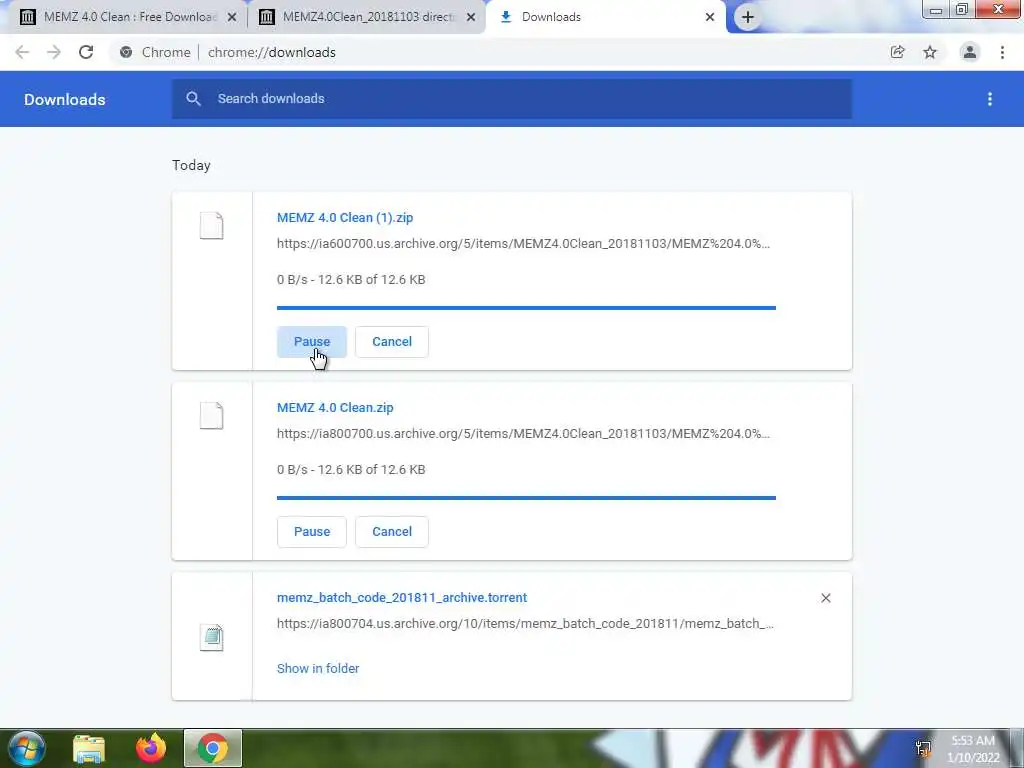This screenshot has width=1024, height=768.
Task: Open a new tab with plus button
Action: pyautogui.click(x=748, y=17)
